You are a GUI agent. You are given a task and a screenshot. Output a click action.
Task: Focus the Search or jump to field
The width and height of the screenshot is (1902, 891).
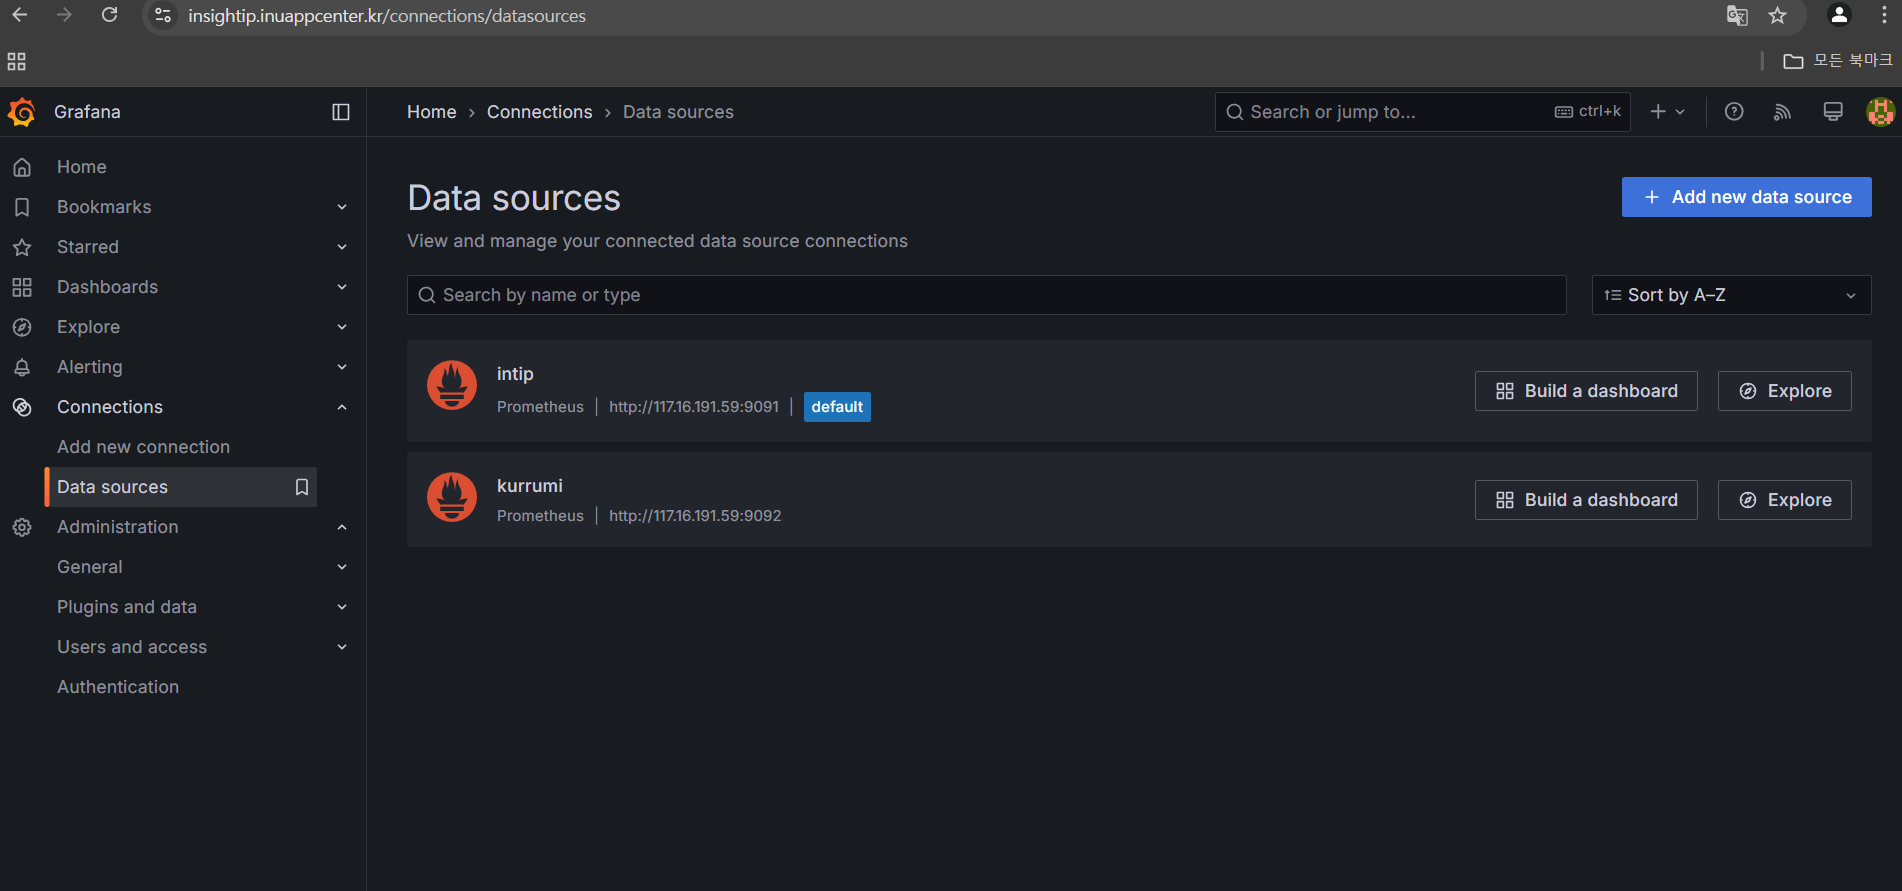[x=1422, y=112]
